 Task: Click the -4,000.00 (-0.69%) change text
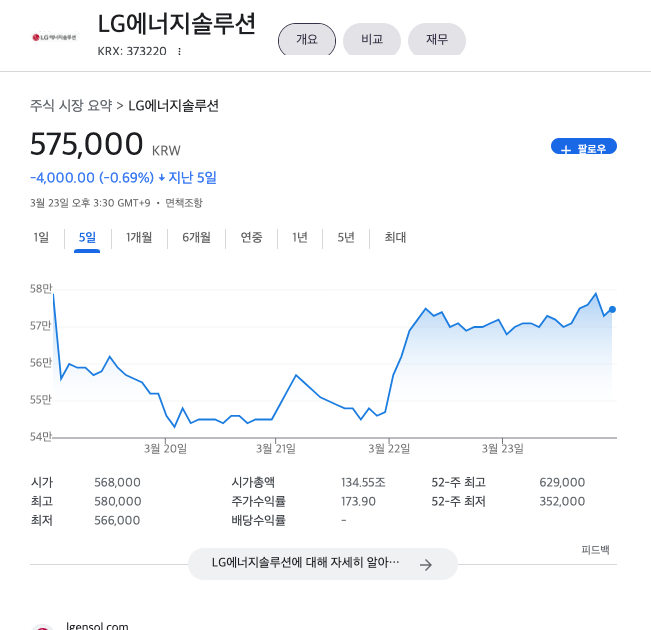click(x=92, y=178)
